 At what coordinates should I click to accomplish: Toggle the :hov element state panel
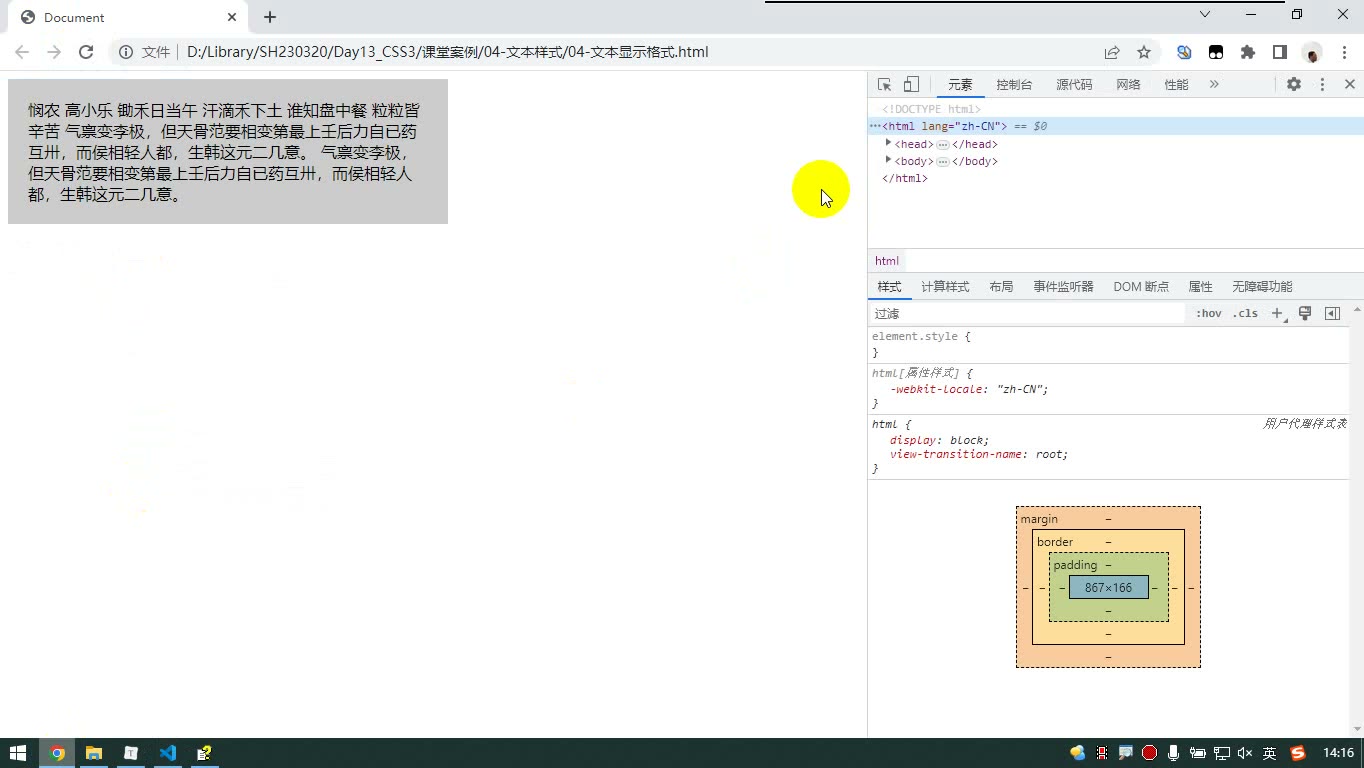point(1209,314)
